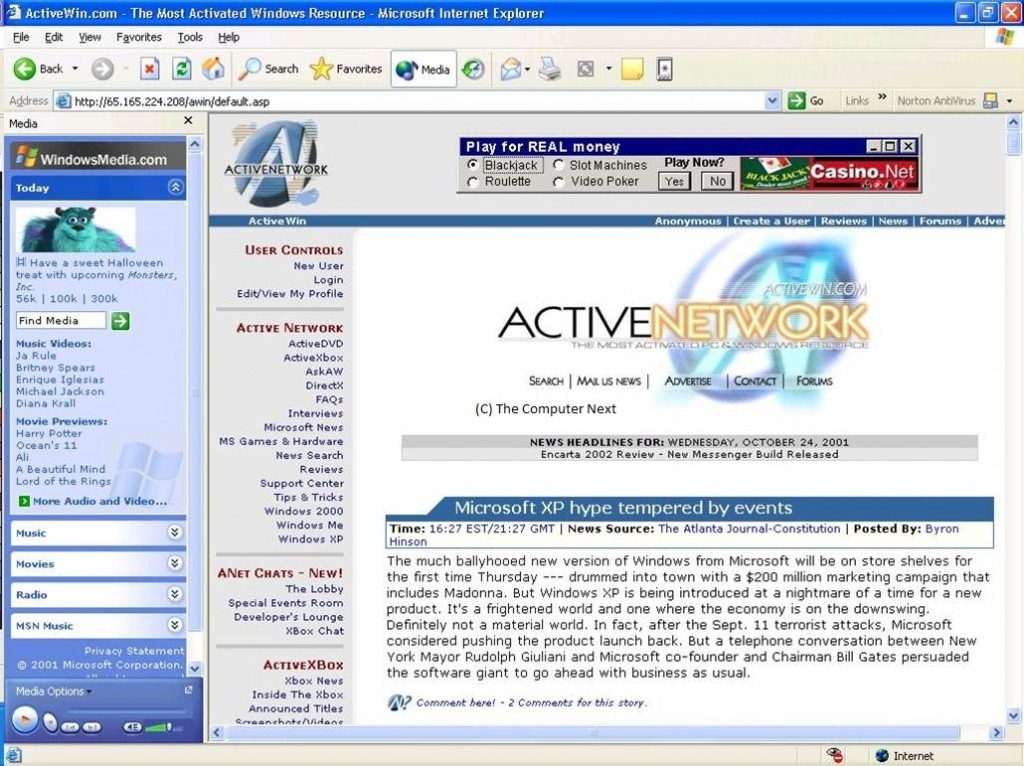Refresh the page with the toolbar icon
This screenshot has width=1024, height=766.
click(x=182, y=69)
